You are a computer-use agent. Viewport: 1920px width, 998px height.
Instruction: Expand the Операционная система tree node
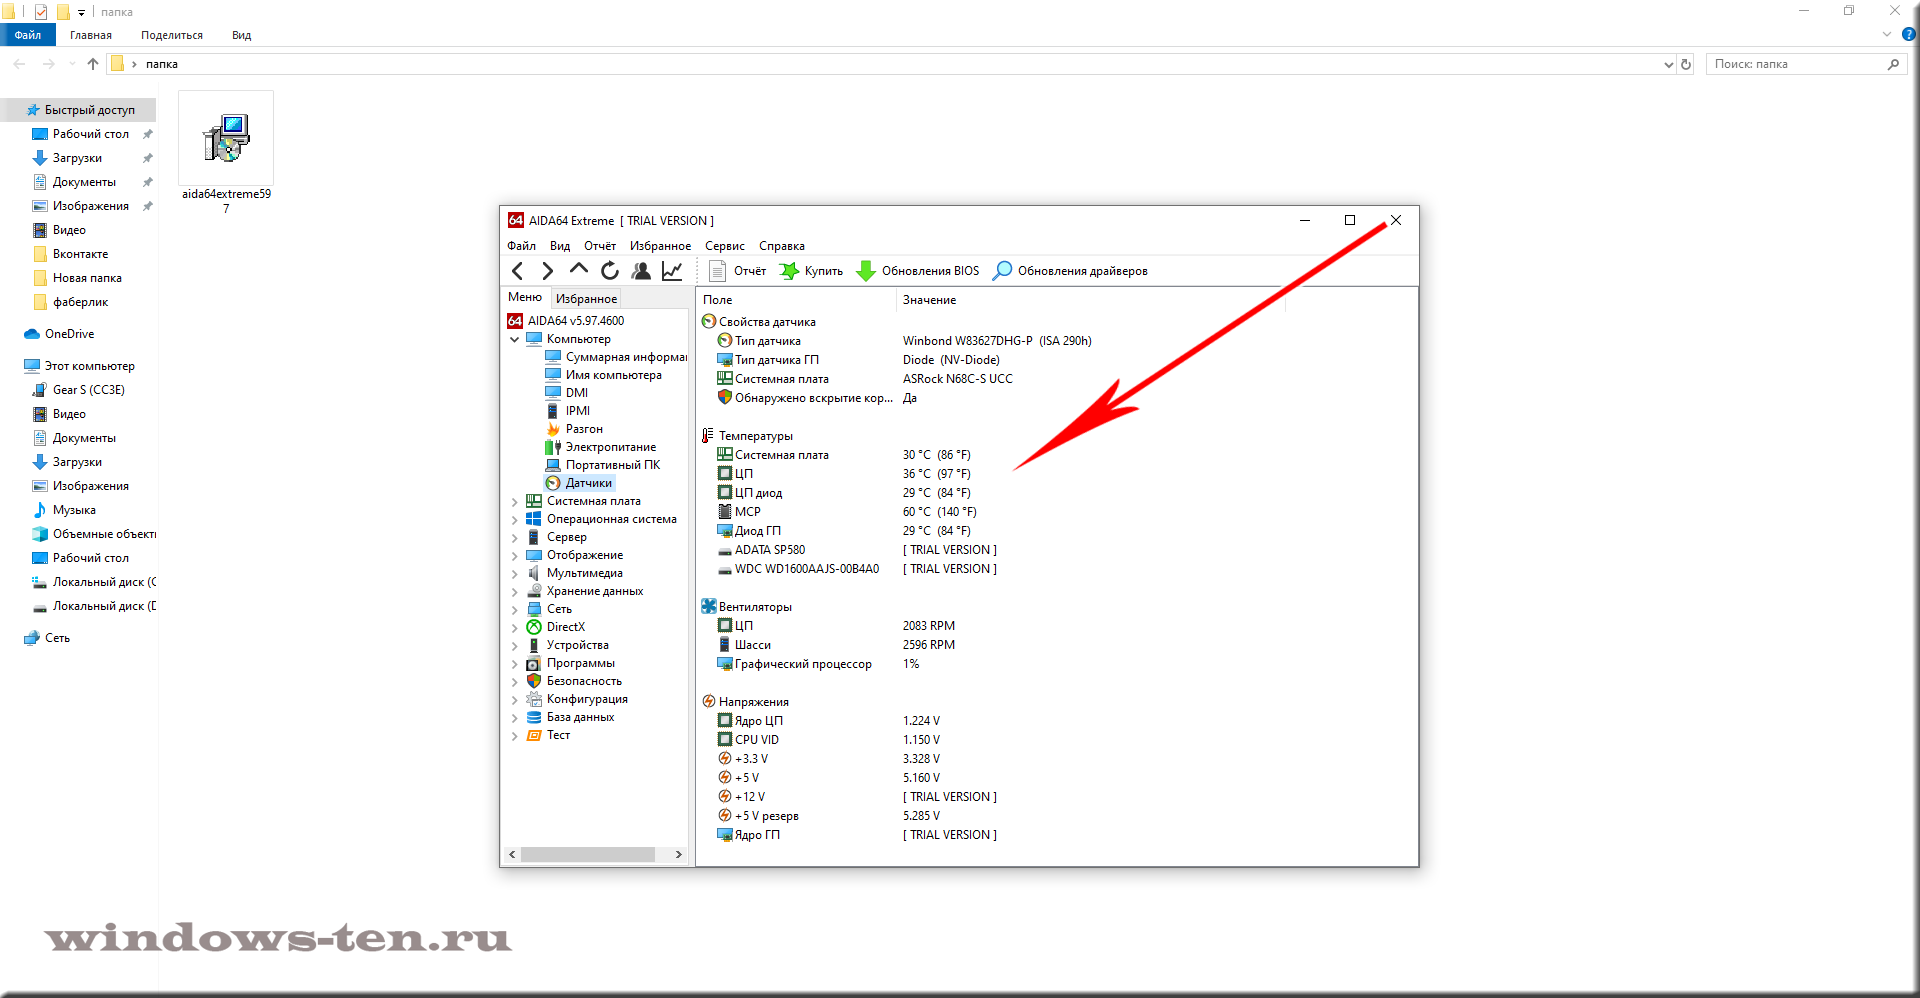click(x=515, y=520)
